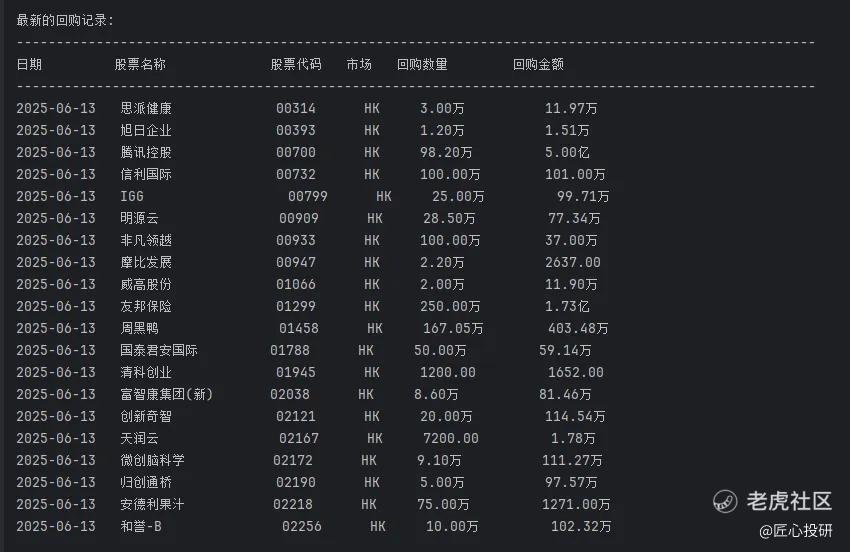Click the 回购数量 column header
Screen dimensions: 850x552
click(422, 65)
